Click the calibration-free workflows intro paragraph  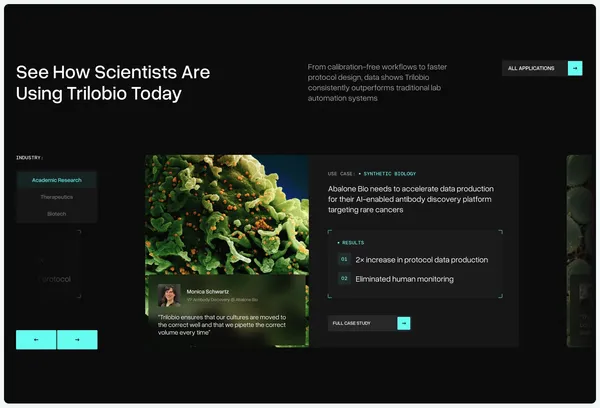(377, 82)
